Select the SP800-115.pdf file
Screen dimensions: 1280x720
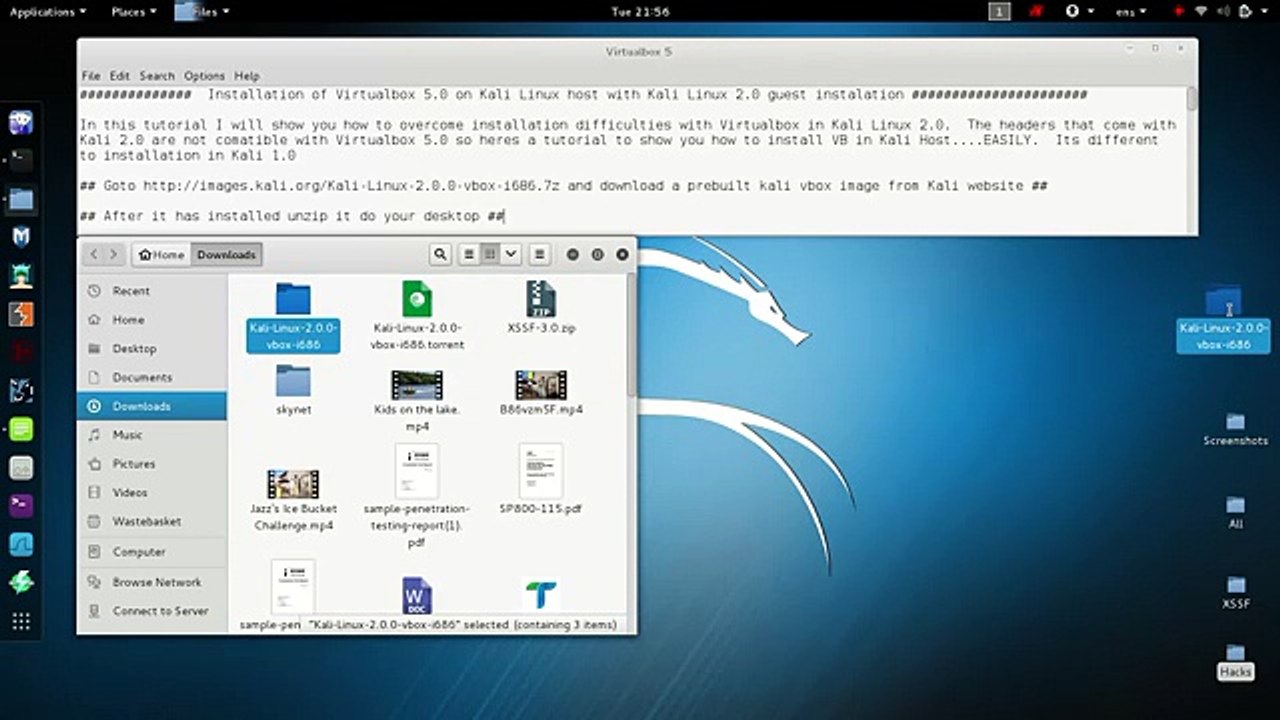tap(541, 479)
